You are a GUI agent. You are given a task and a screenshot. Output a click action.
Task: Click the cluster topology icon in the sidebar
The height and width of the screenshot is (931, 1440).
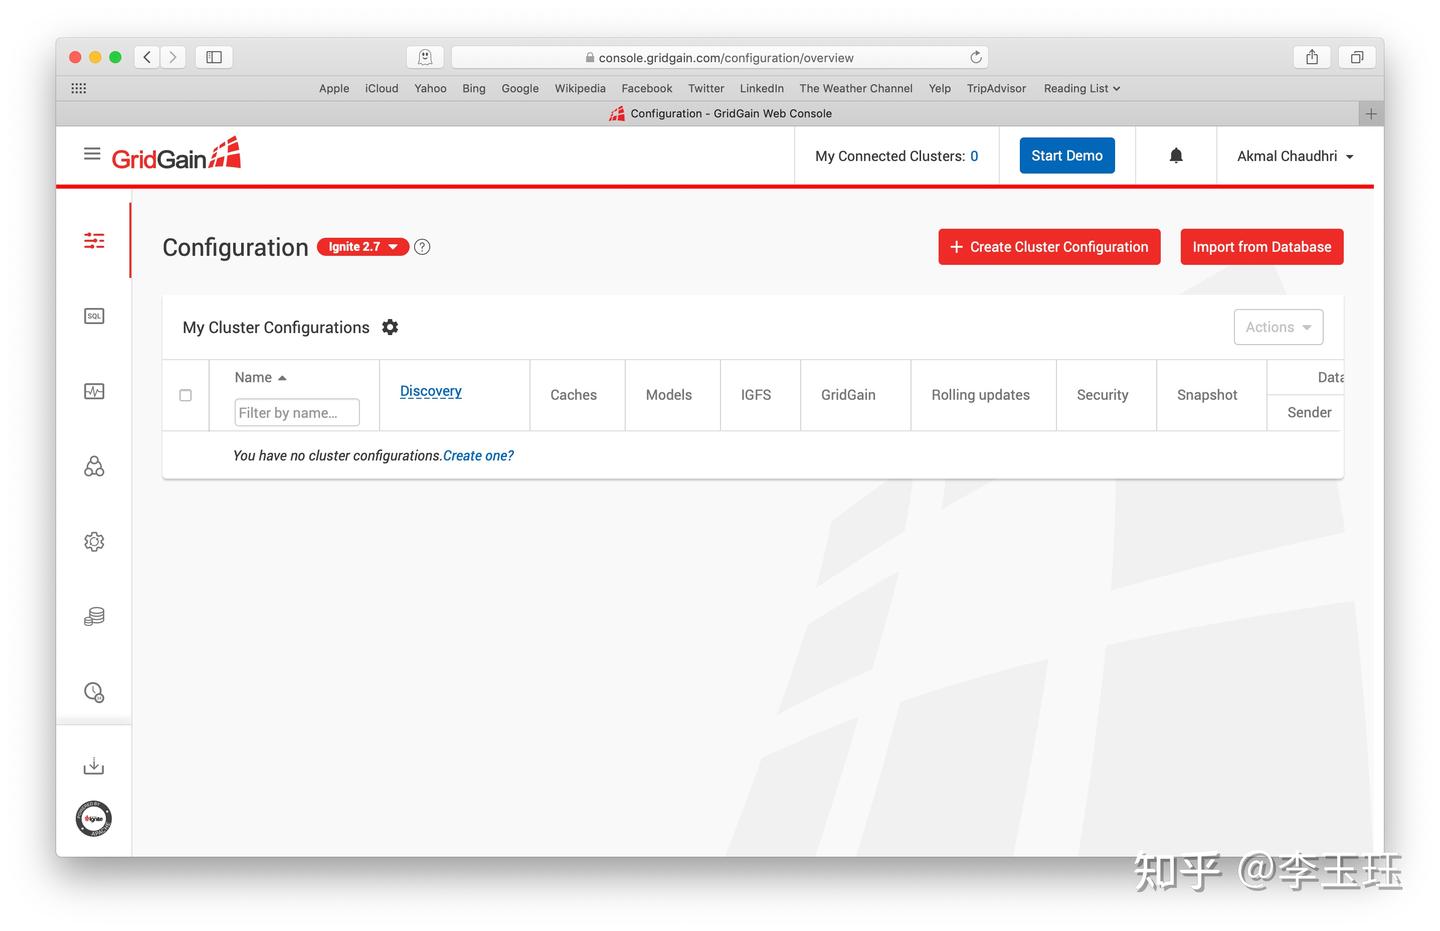click(x=93, y=466)
